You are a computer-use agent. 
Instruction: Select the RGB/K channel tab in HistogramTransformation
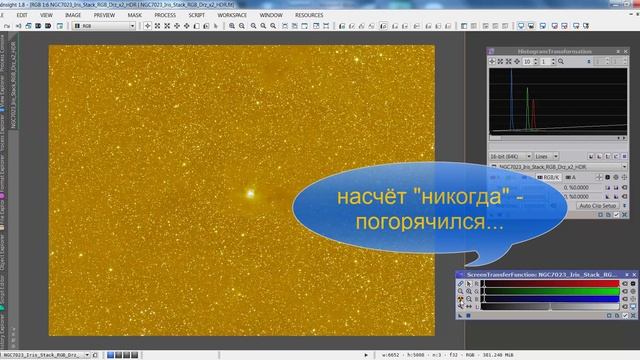coord(549,177)
